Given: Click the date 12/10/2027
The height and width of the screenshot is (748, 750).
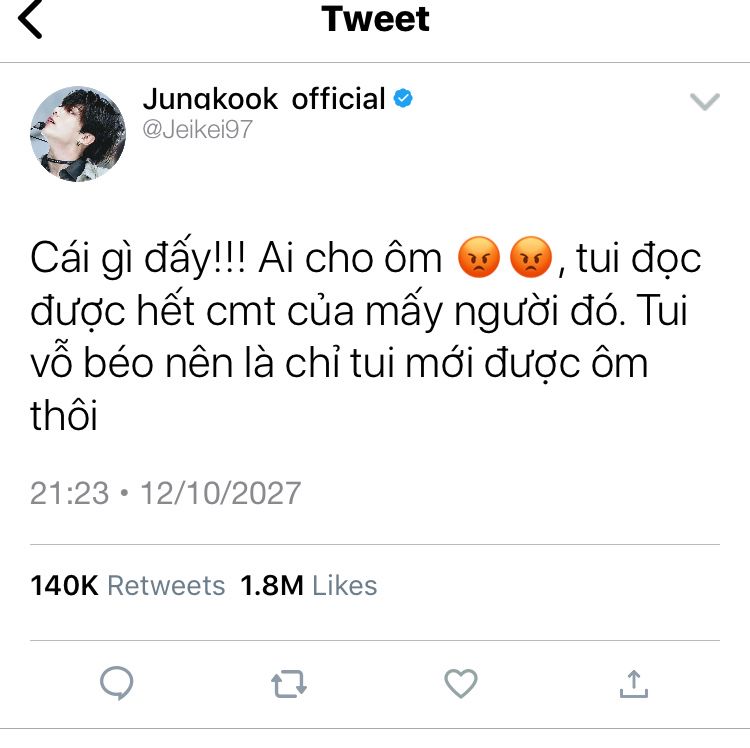Looking at the screenshot, I should coord(221,493).
